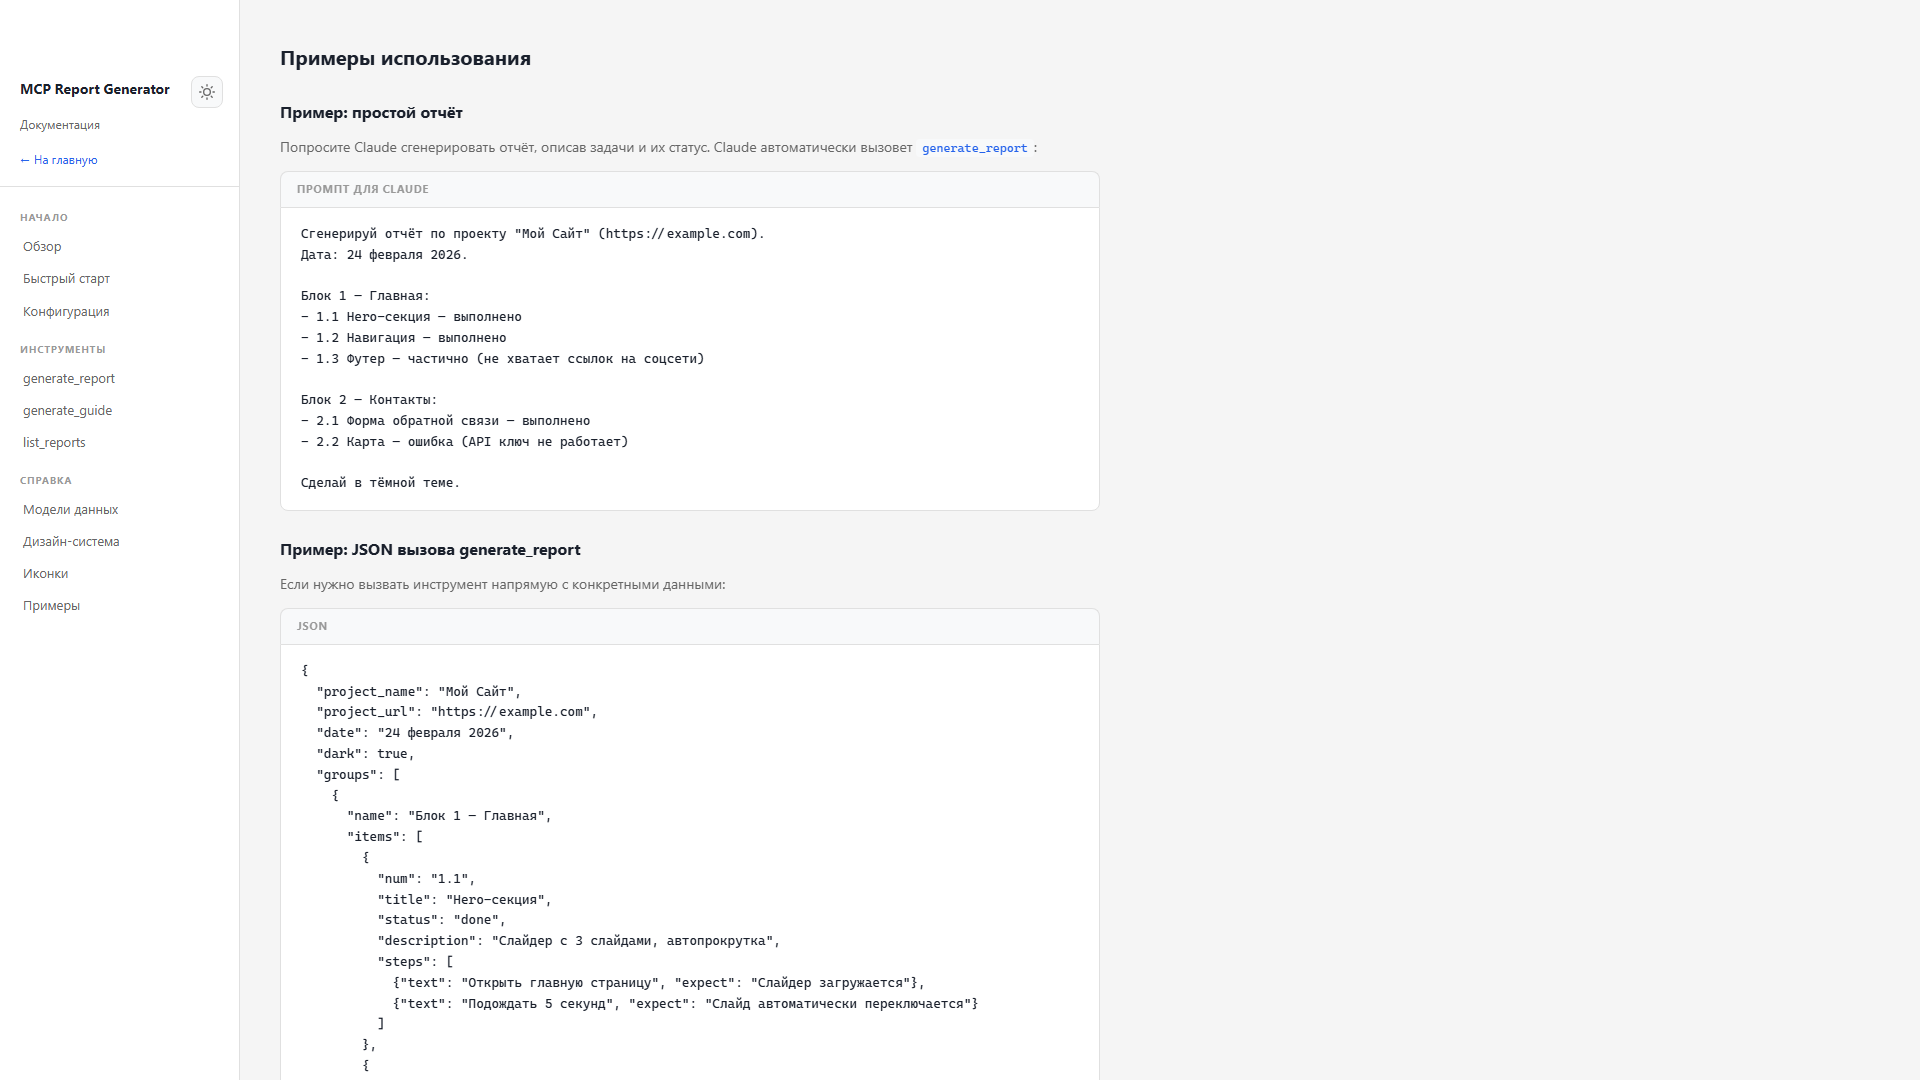Open the Конфигурация sidebar item
The image size is (1920, 1080).
tap(66, 312)
